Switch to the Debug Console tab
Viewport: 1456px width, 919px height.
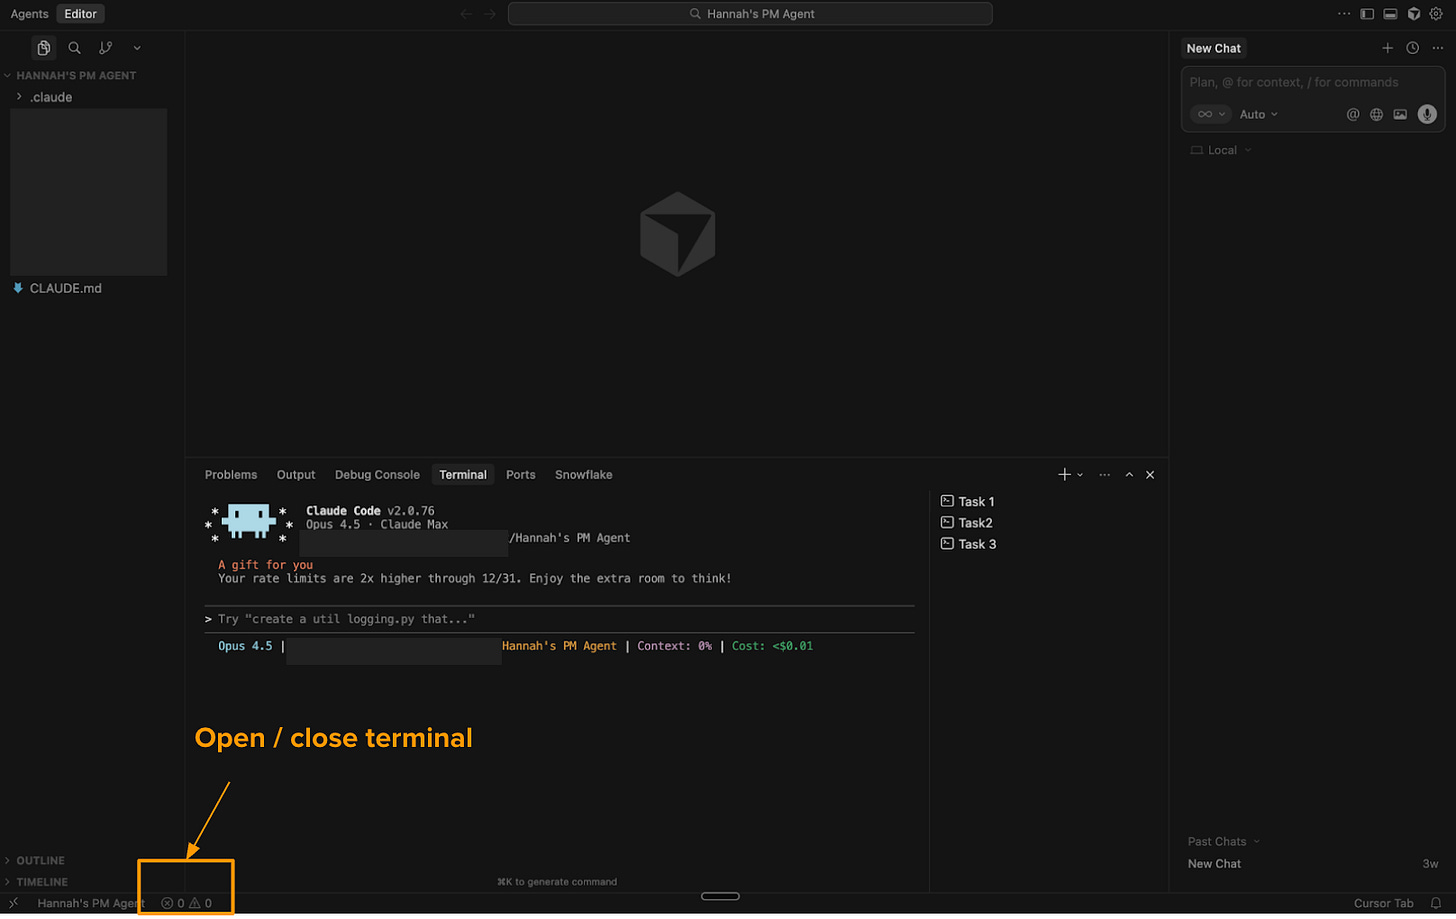tap(377, 475)
